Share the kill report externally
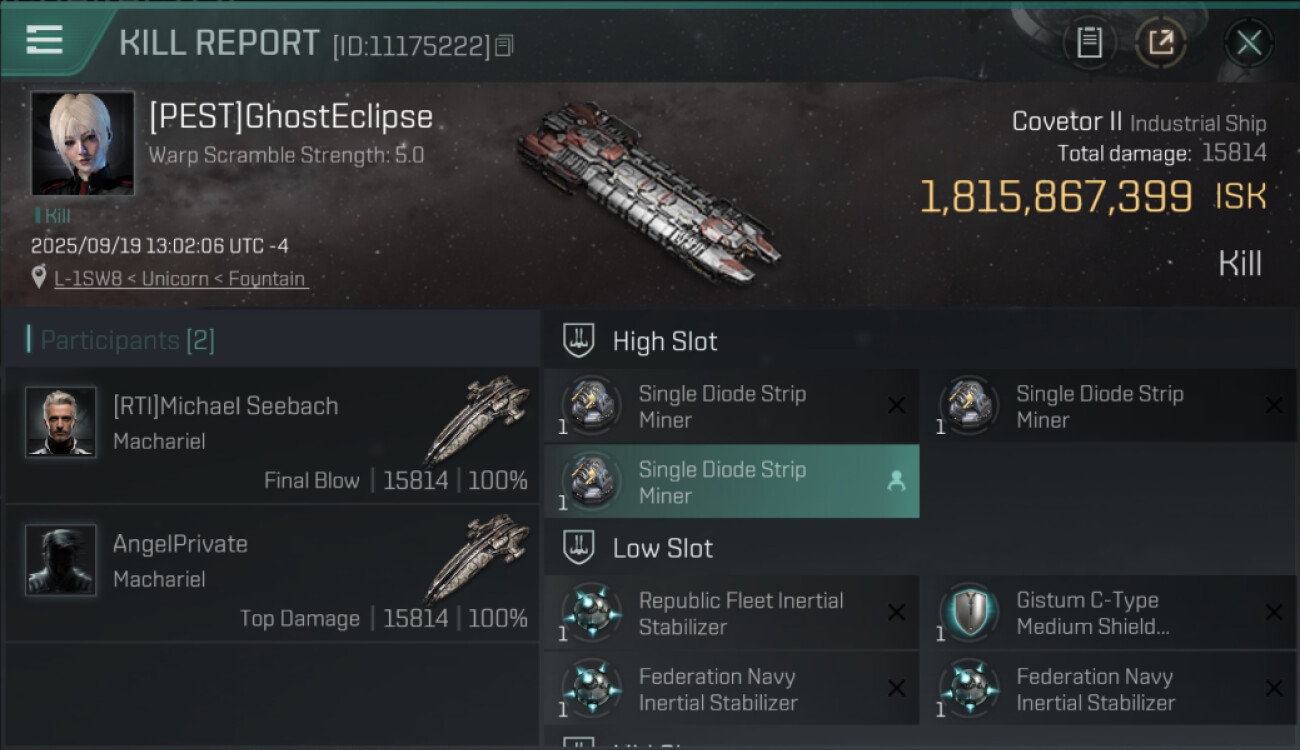This screenshot has height=750, width=1300. click(1160, 43)
